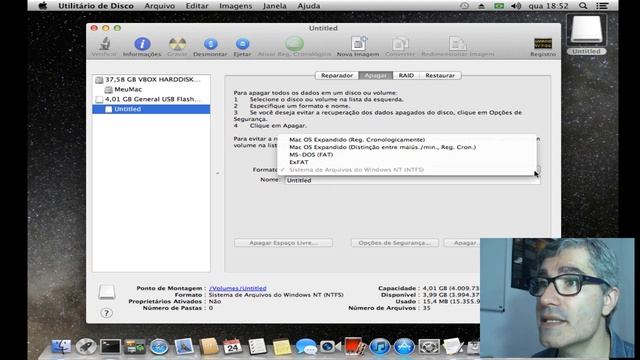Open the Arquivo menu
The height and width of the screenshot is (360, 640).
pyautogui.click(x=160, y=6)
